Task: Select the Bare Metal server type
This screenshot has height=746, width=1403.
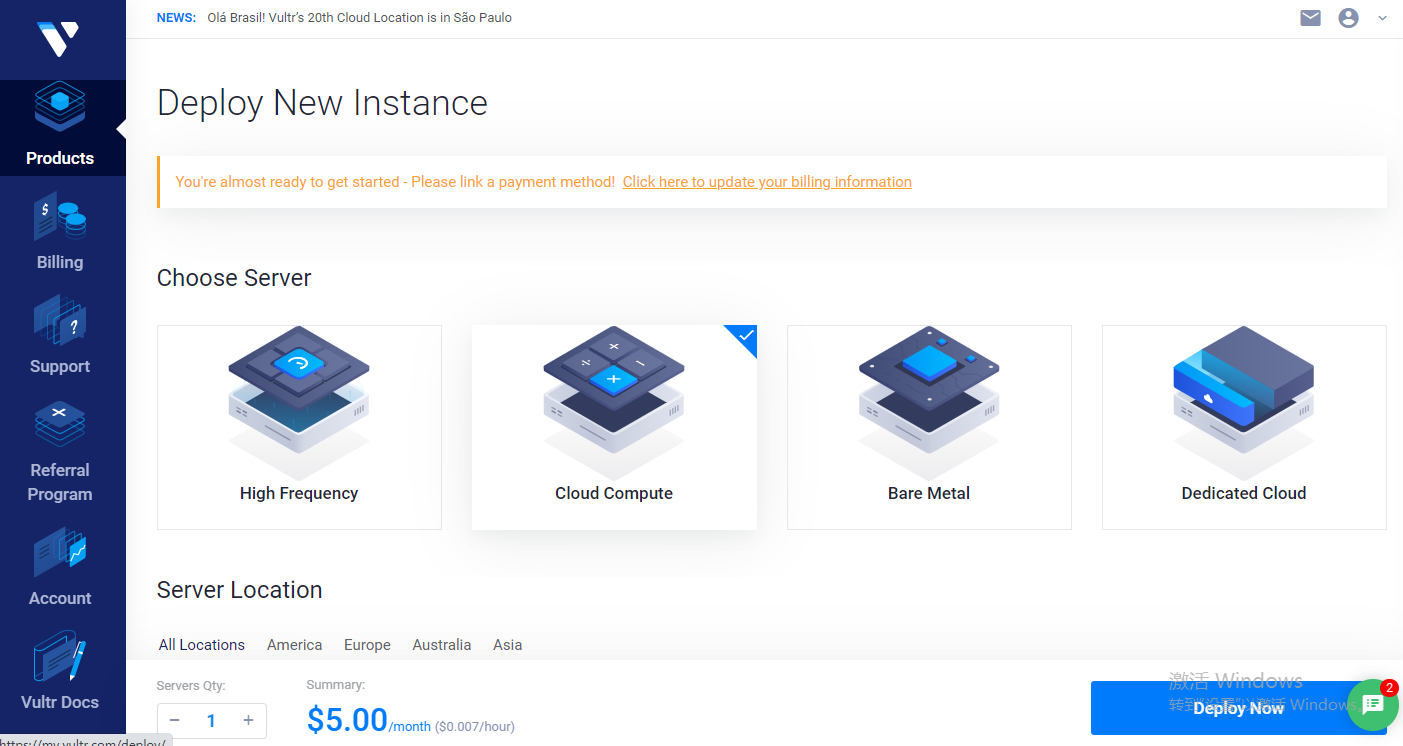Action: pyautogui.click(x=929, y=427)
